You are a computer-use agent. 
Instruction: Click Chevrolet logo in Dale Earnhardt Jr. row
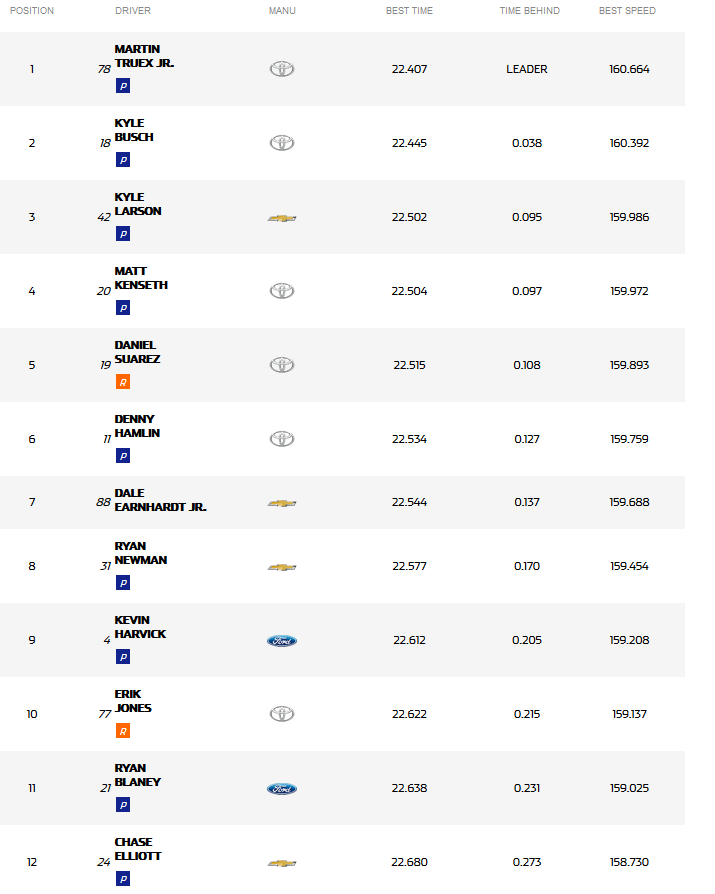coord(282,503)
